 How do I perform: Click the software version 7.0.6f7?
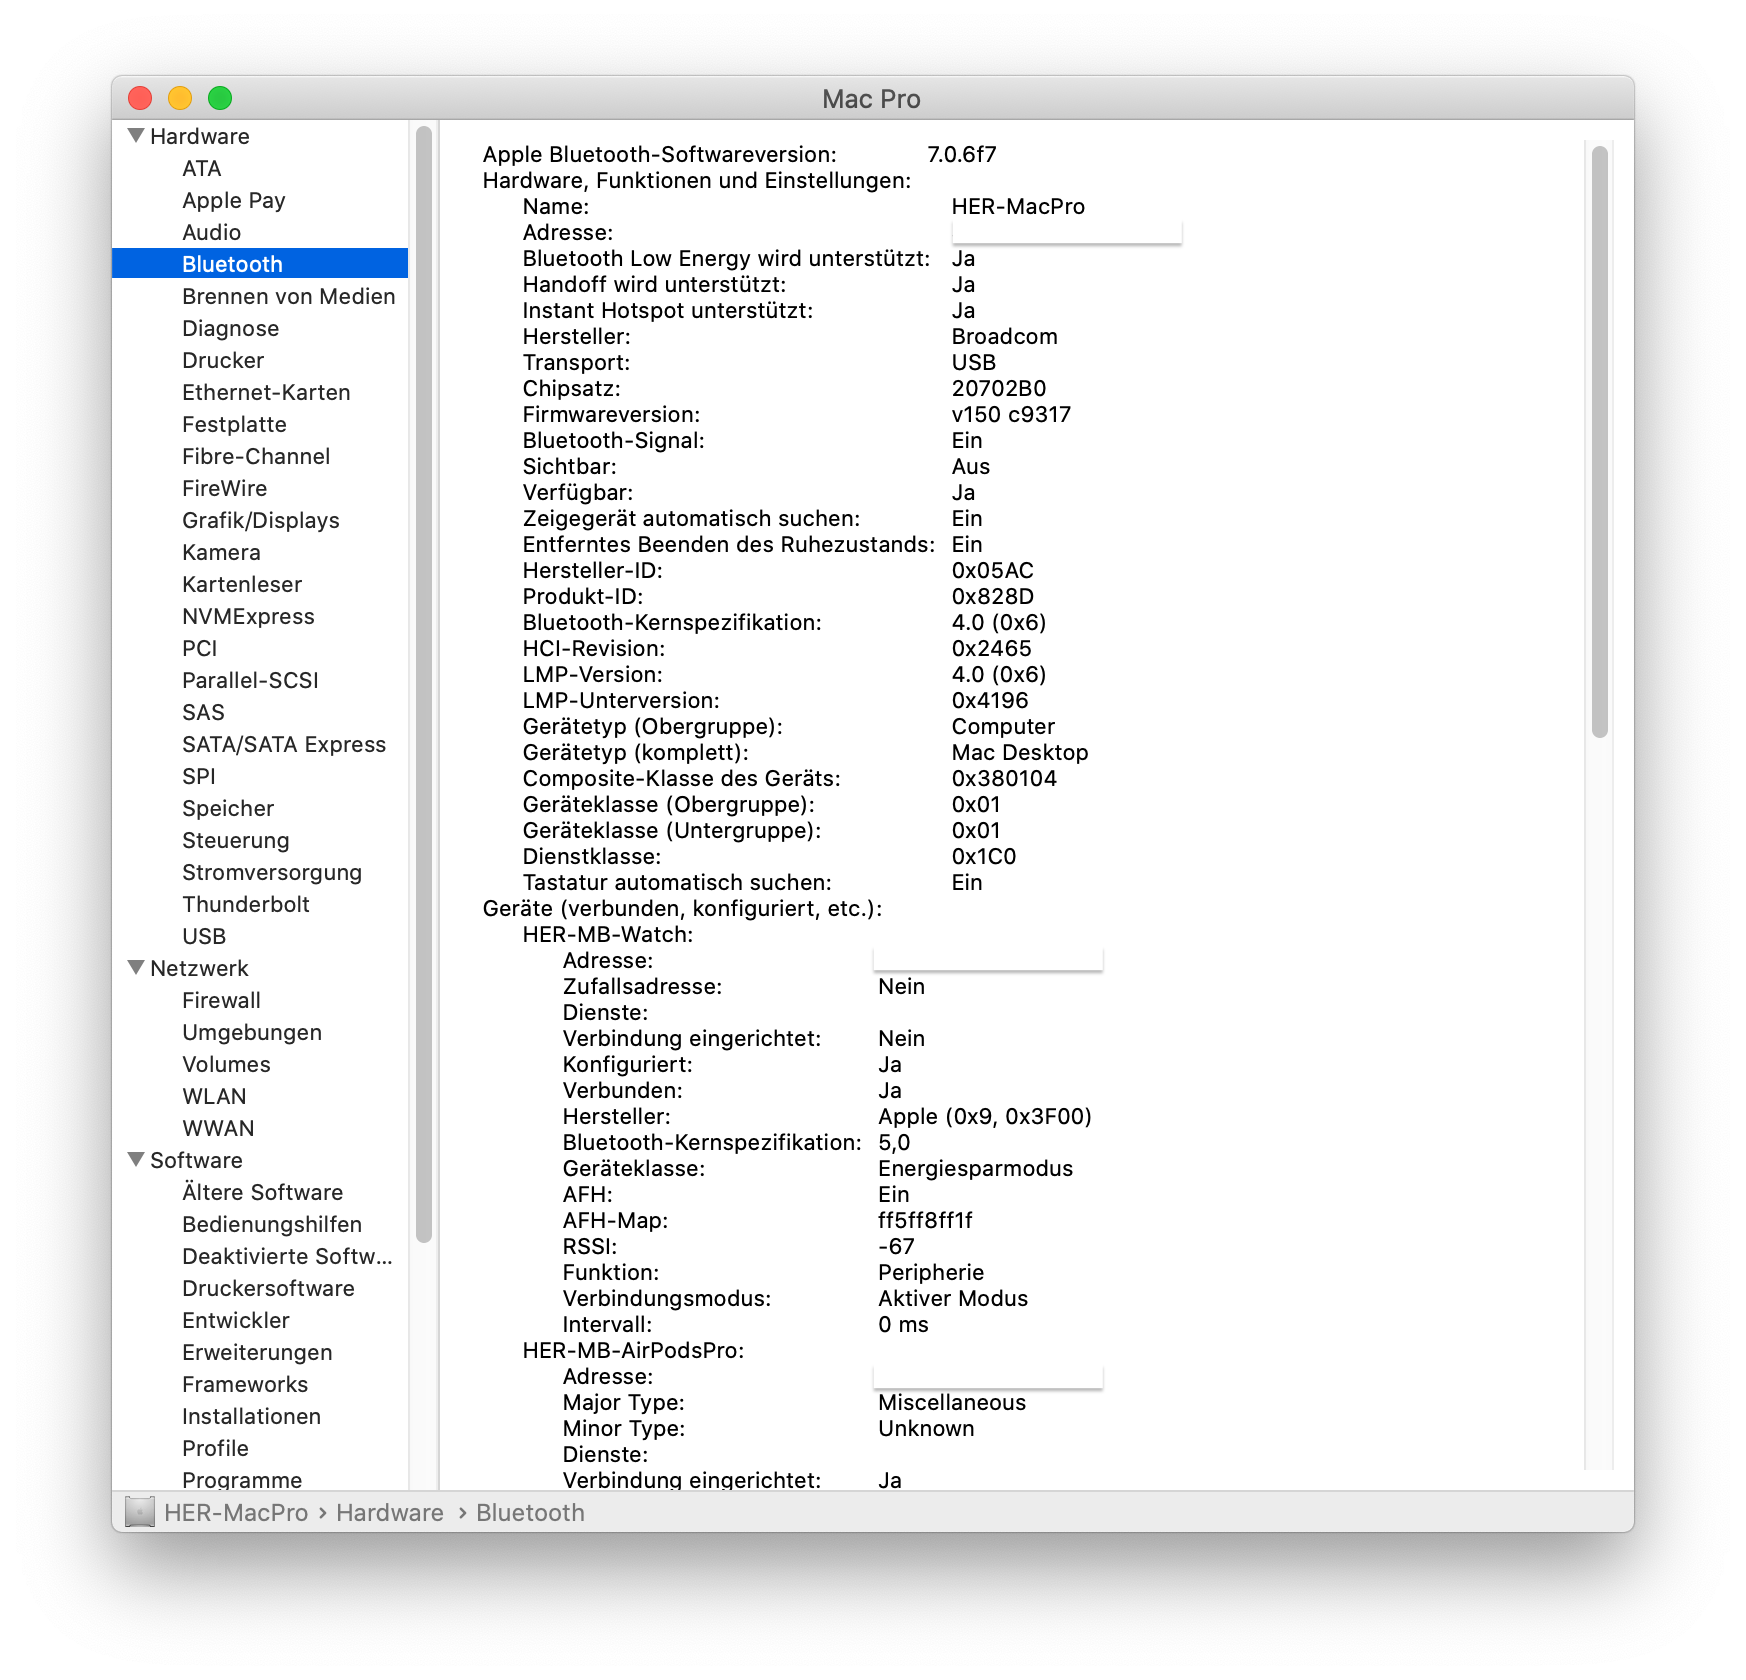tap(962, 154)
